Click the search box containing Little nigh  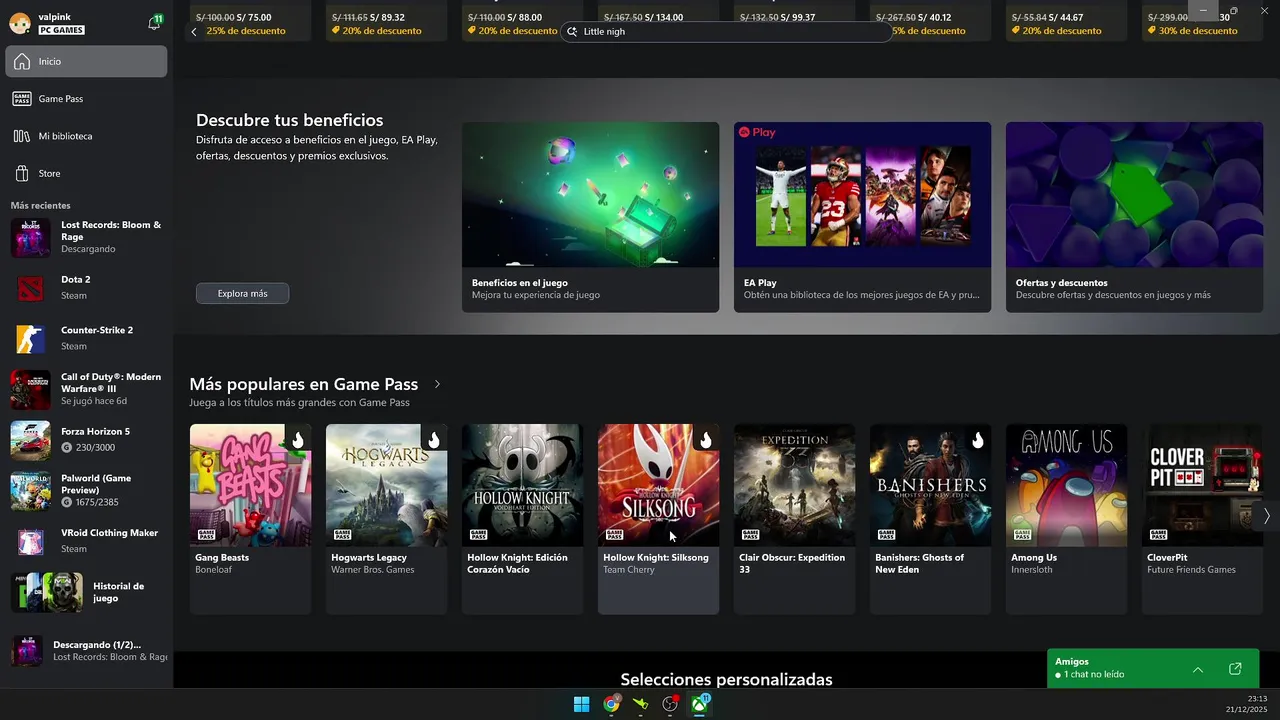pos(726,31)
